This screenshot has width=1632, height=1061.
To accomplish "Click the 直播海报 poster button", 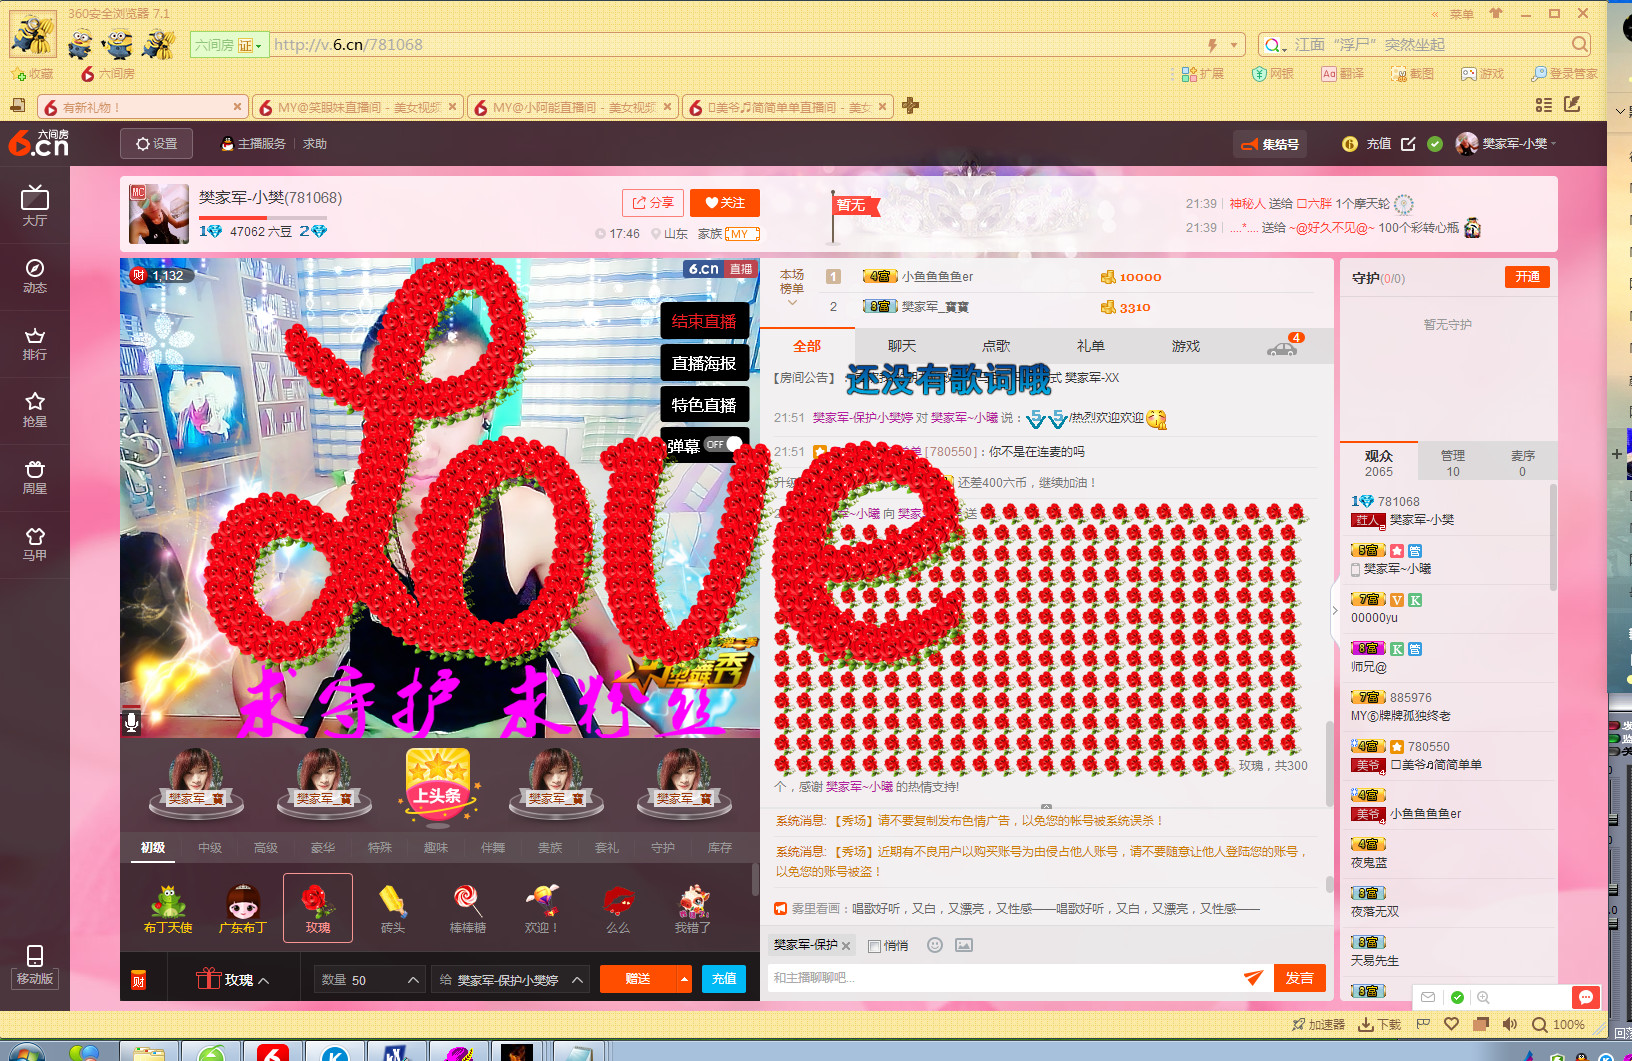I will 704,363.
